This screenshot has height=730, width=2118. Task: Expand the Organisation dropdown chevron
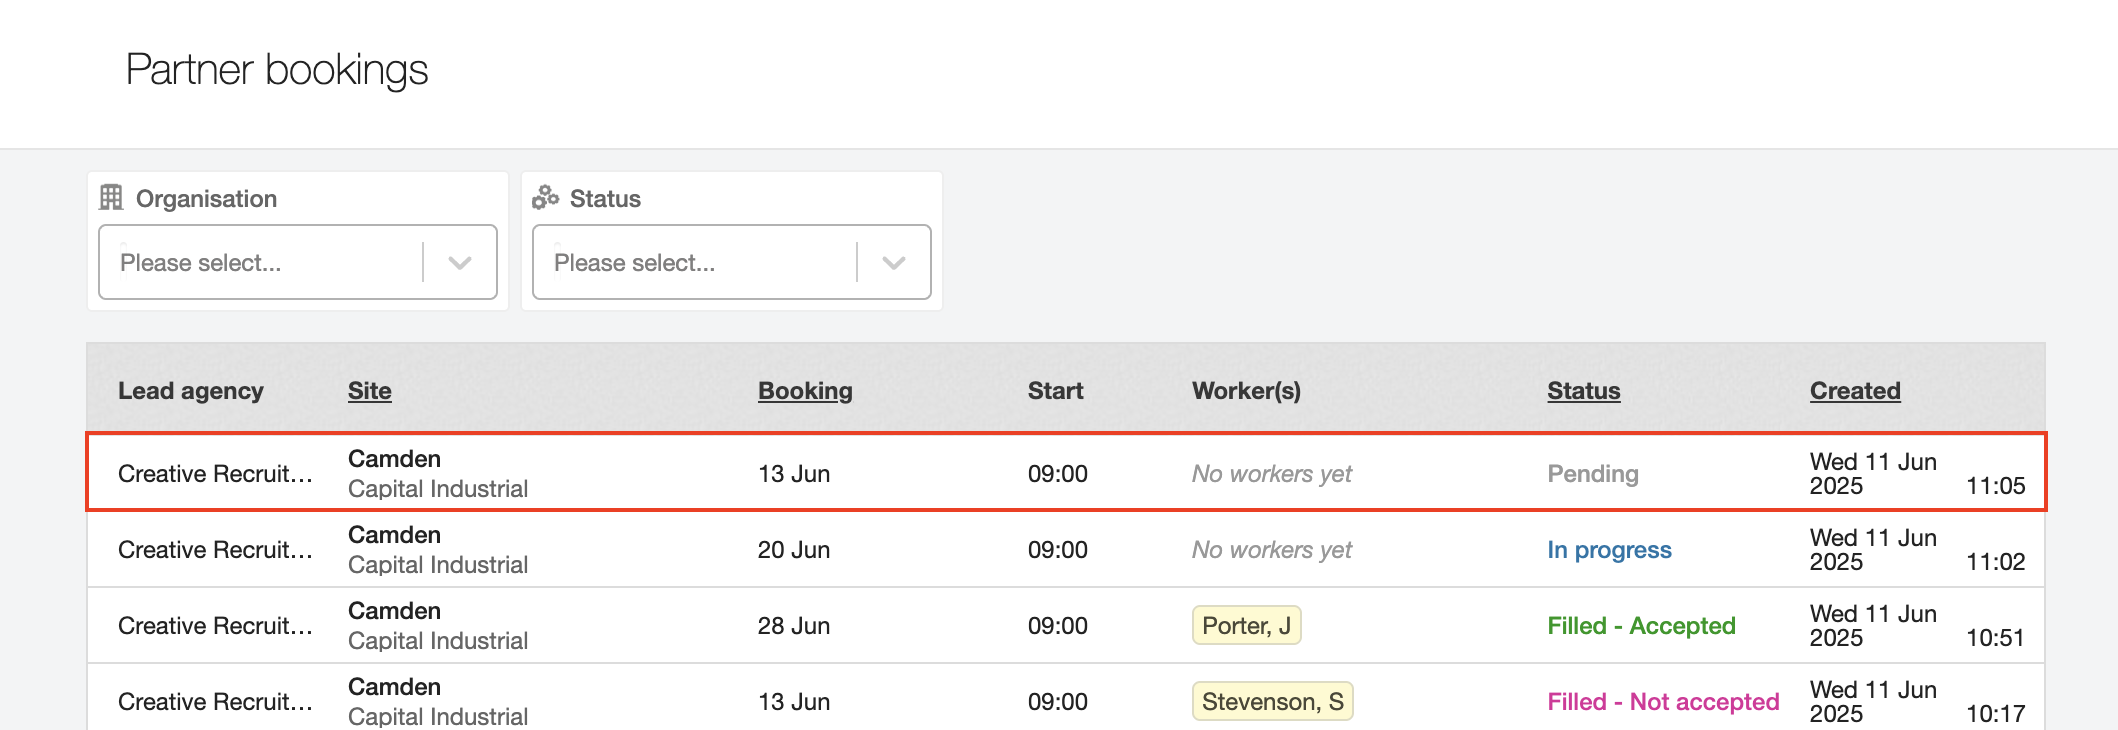(x=460, y=263)
